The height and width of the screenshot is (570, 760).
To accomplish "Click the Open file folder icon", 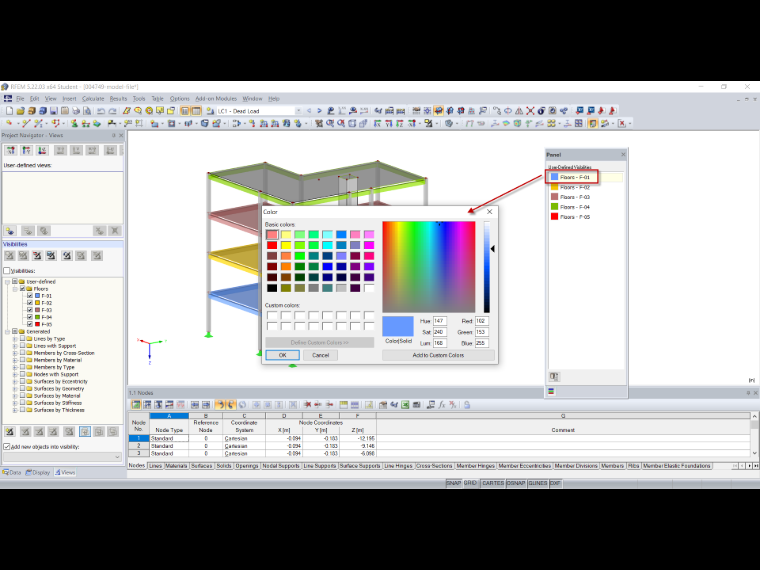I will tap(20, 111).
